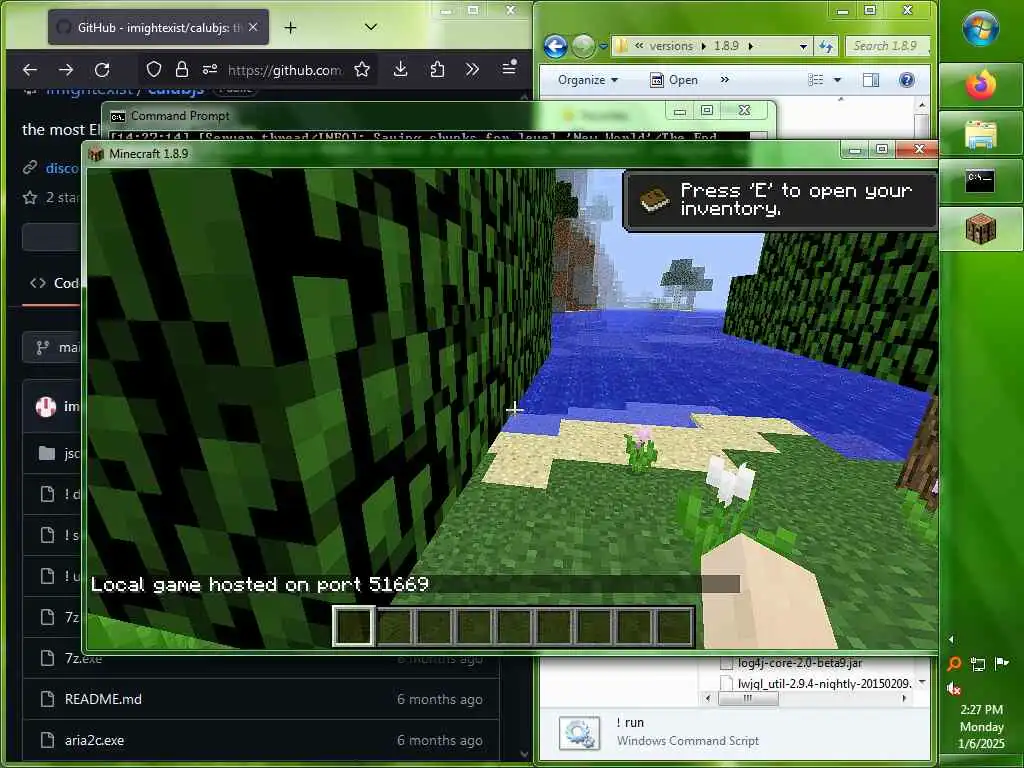The width and height of the screenshot is (1024, 768).
Task: Click the github.com URL field
Action: coord(284,70)
